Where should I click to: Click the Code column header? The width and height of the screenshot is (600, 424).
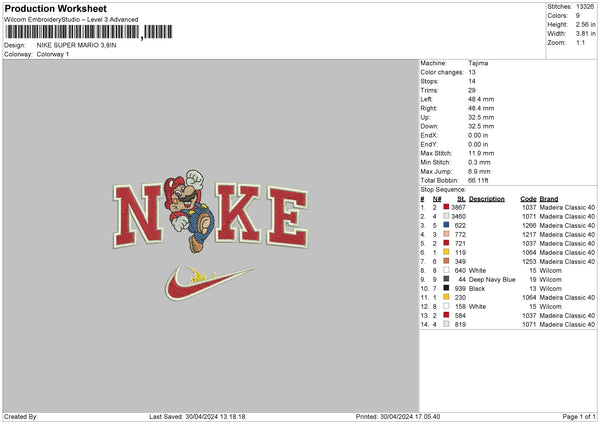pyautogui.click(x=528, y=199)
